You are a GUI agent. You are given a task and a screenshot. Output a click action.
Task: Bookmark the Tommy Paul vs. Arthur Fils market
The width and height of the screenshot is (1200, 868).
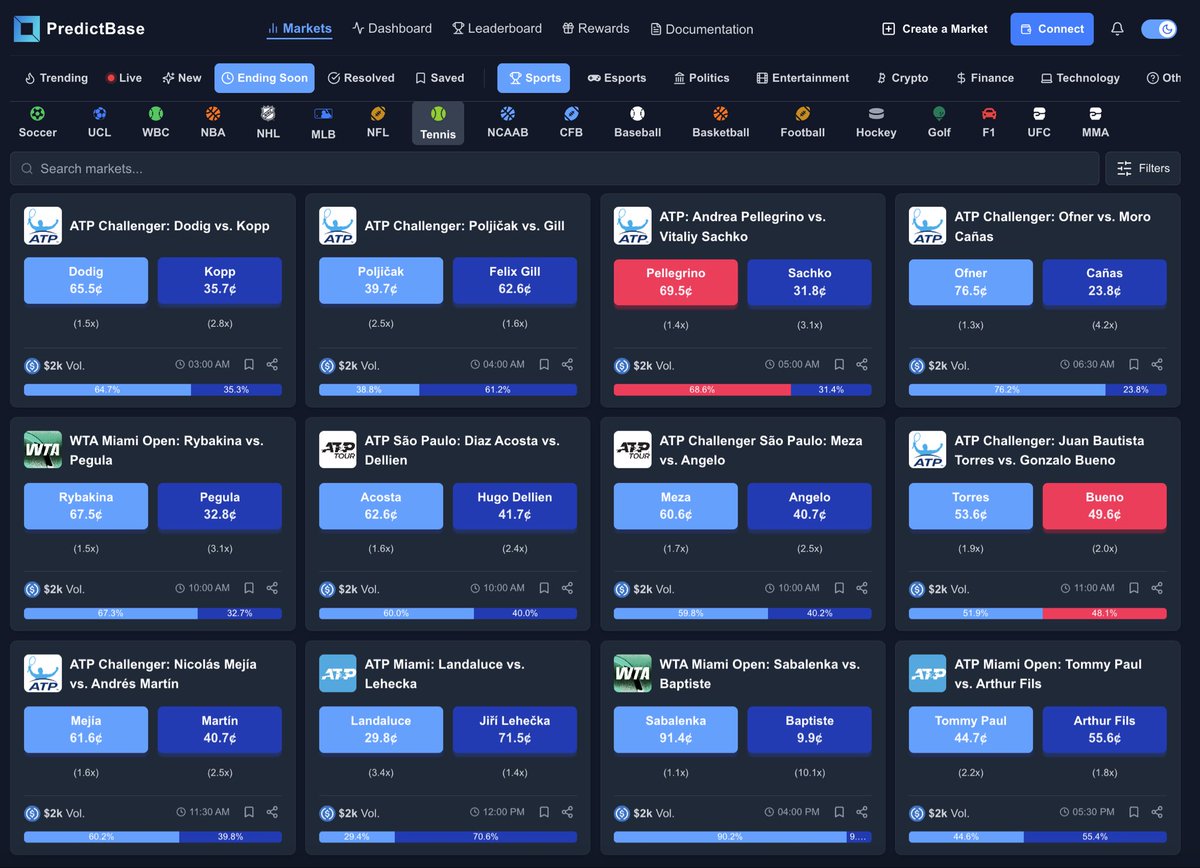(x=1134, y=812)
